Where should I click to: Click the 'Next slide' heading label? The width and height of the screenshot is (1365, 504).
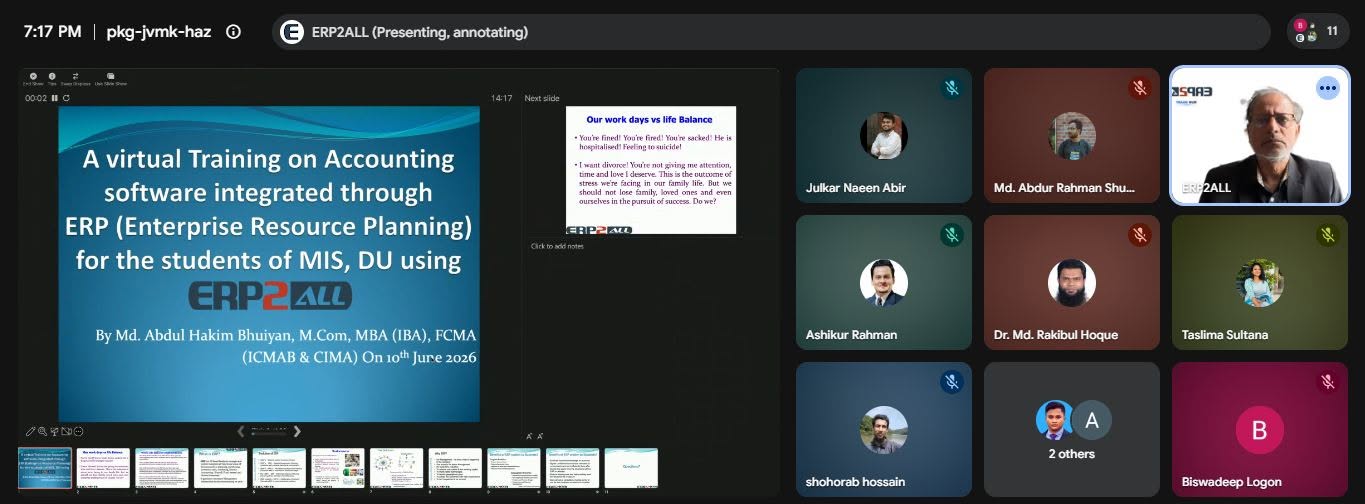(x=542, y=98)
